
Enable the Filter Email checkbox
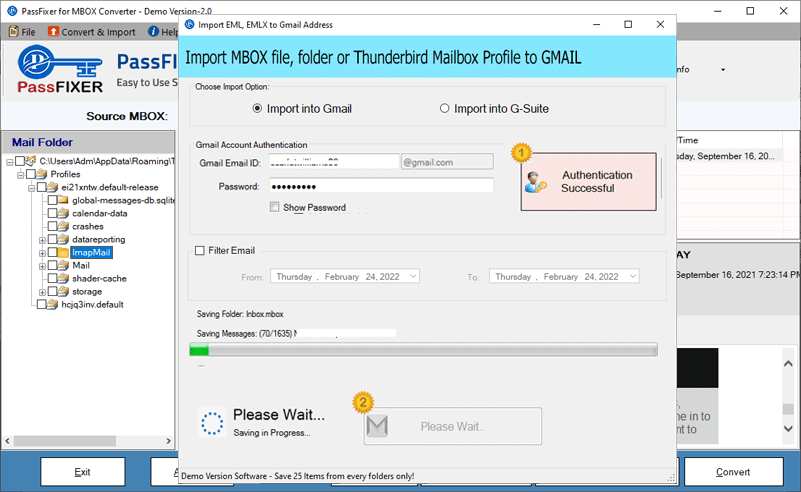200,250
